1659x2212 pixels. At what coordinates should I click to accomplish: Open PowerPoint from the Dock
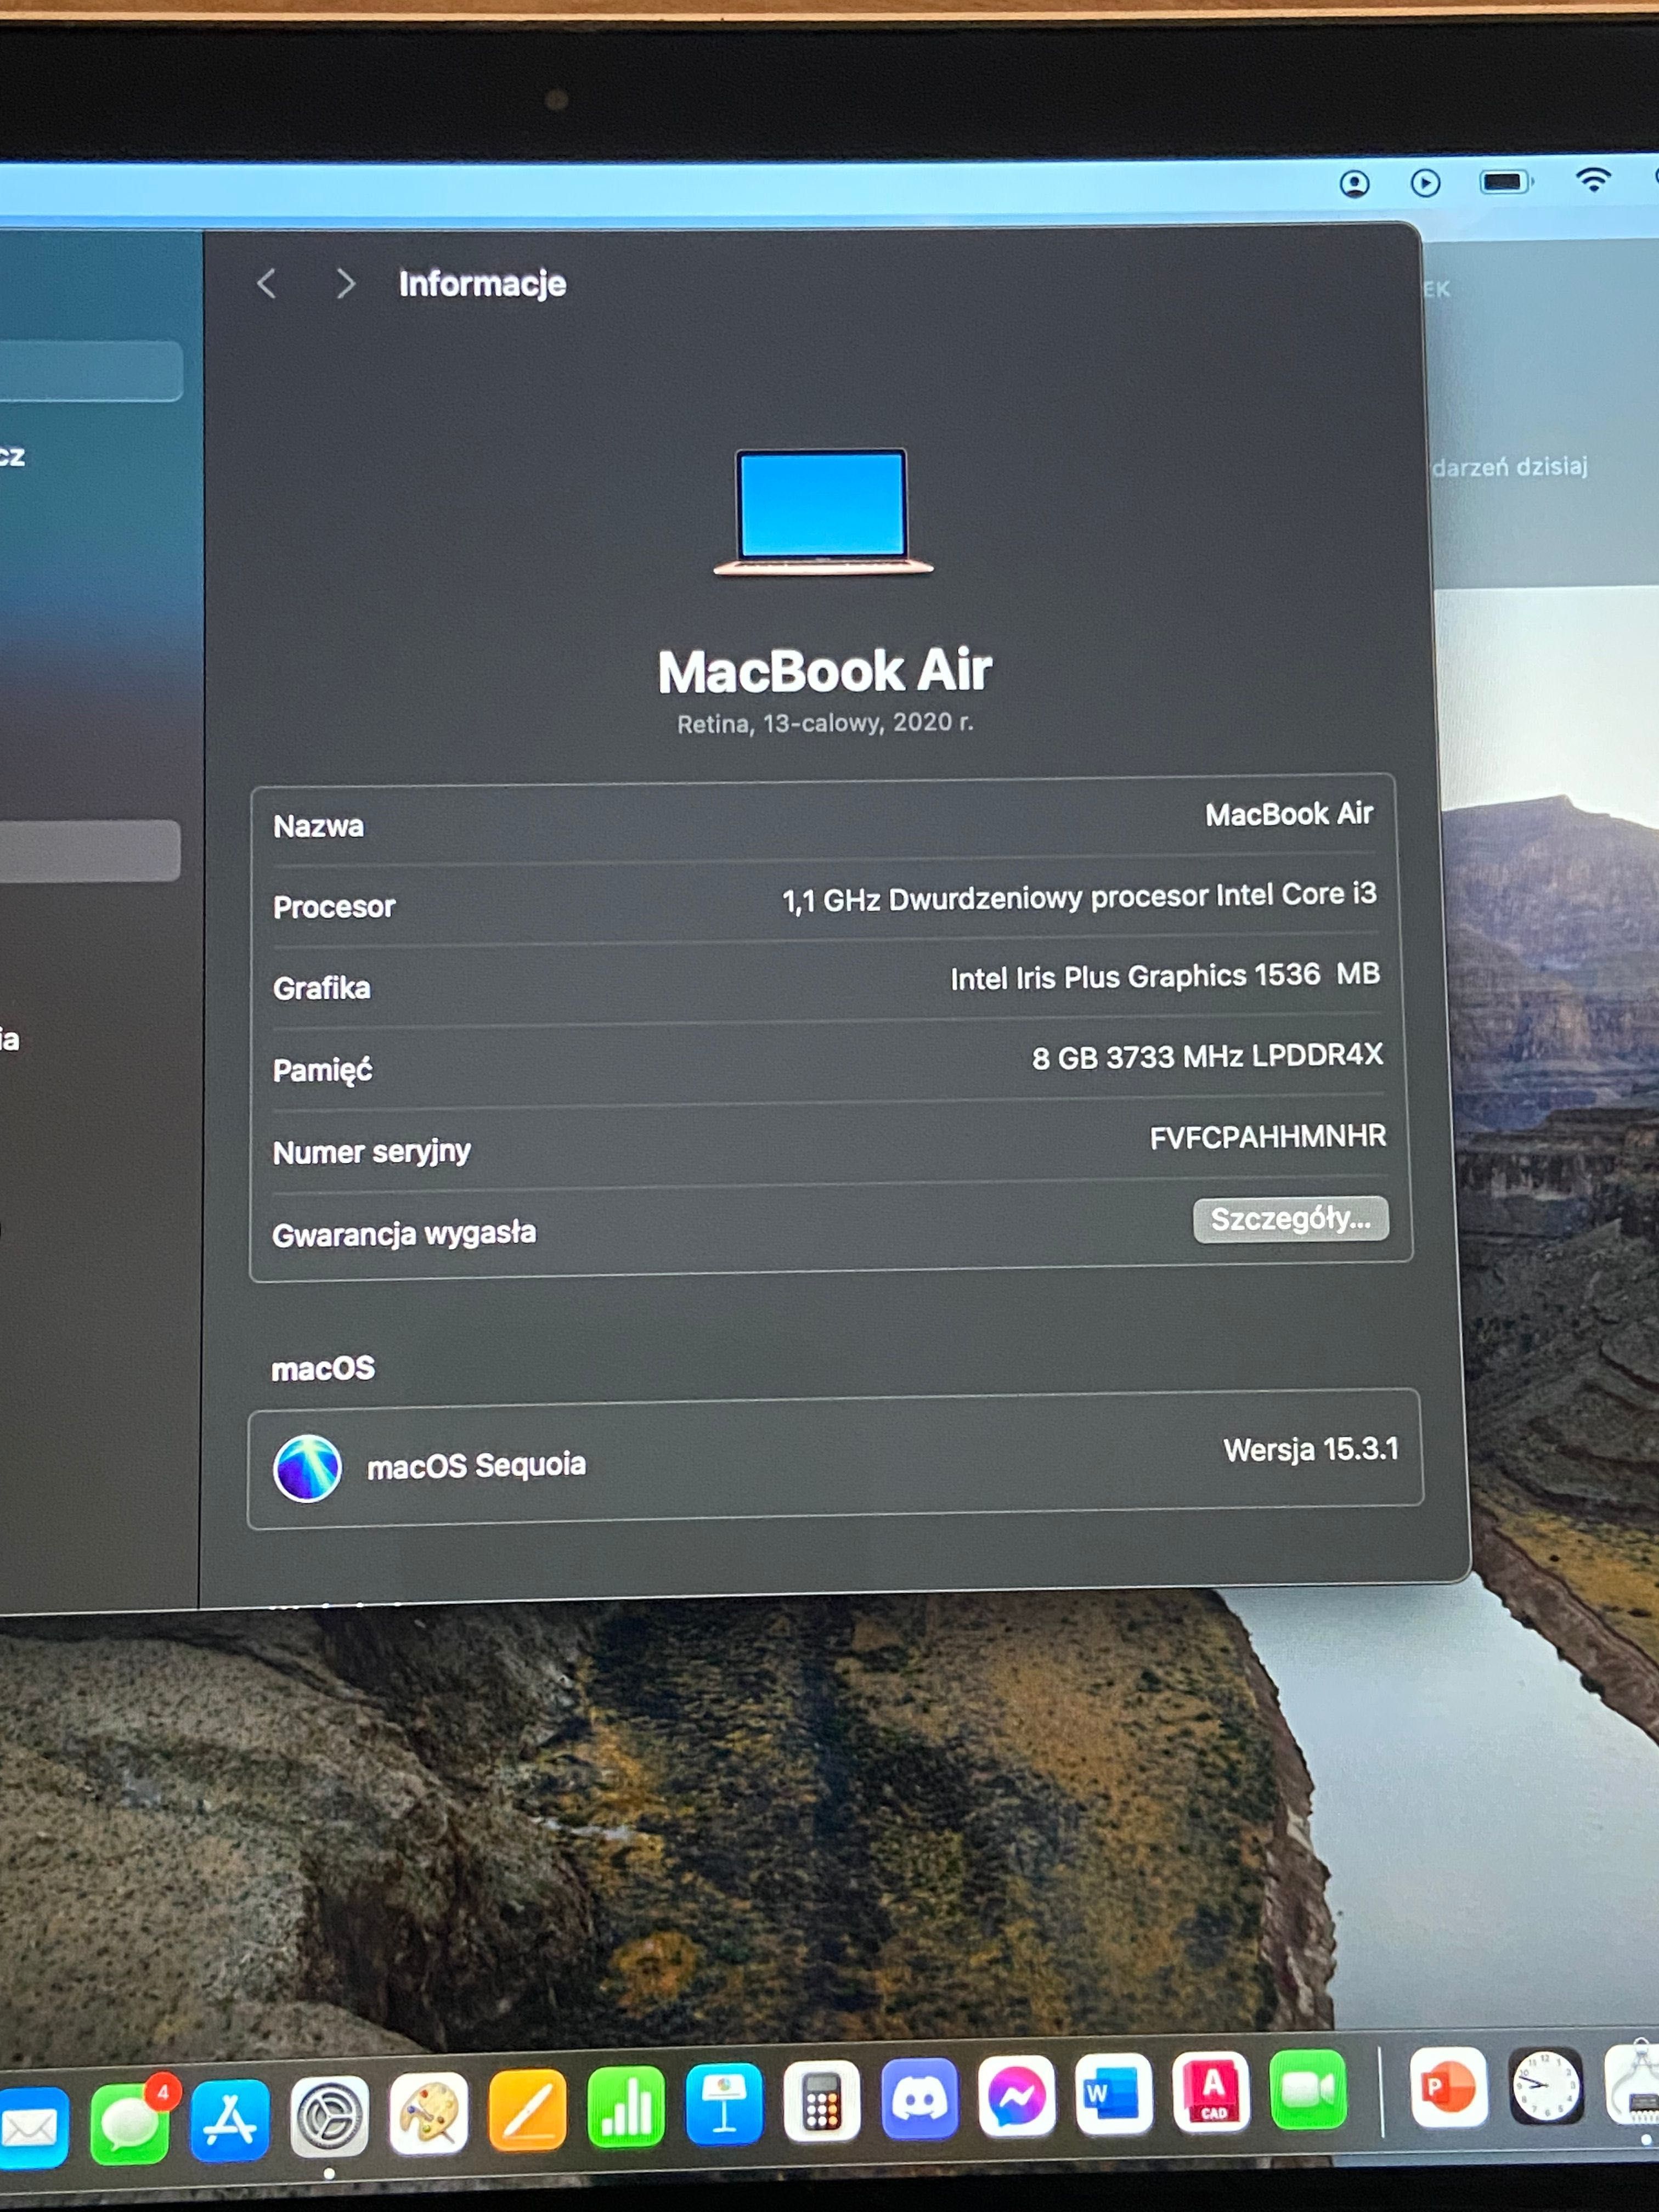tap(1449, 2087)
